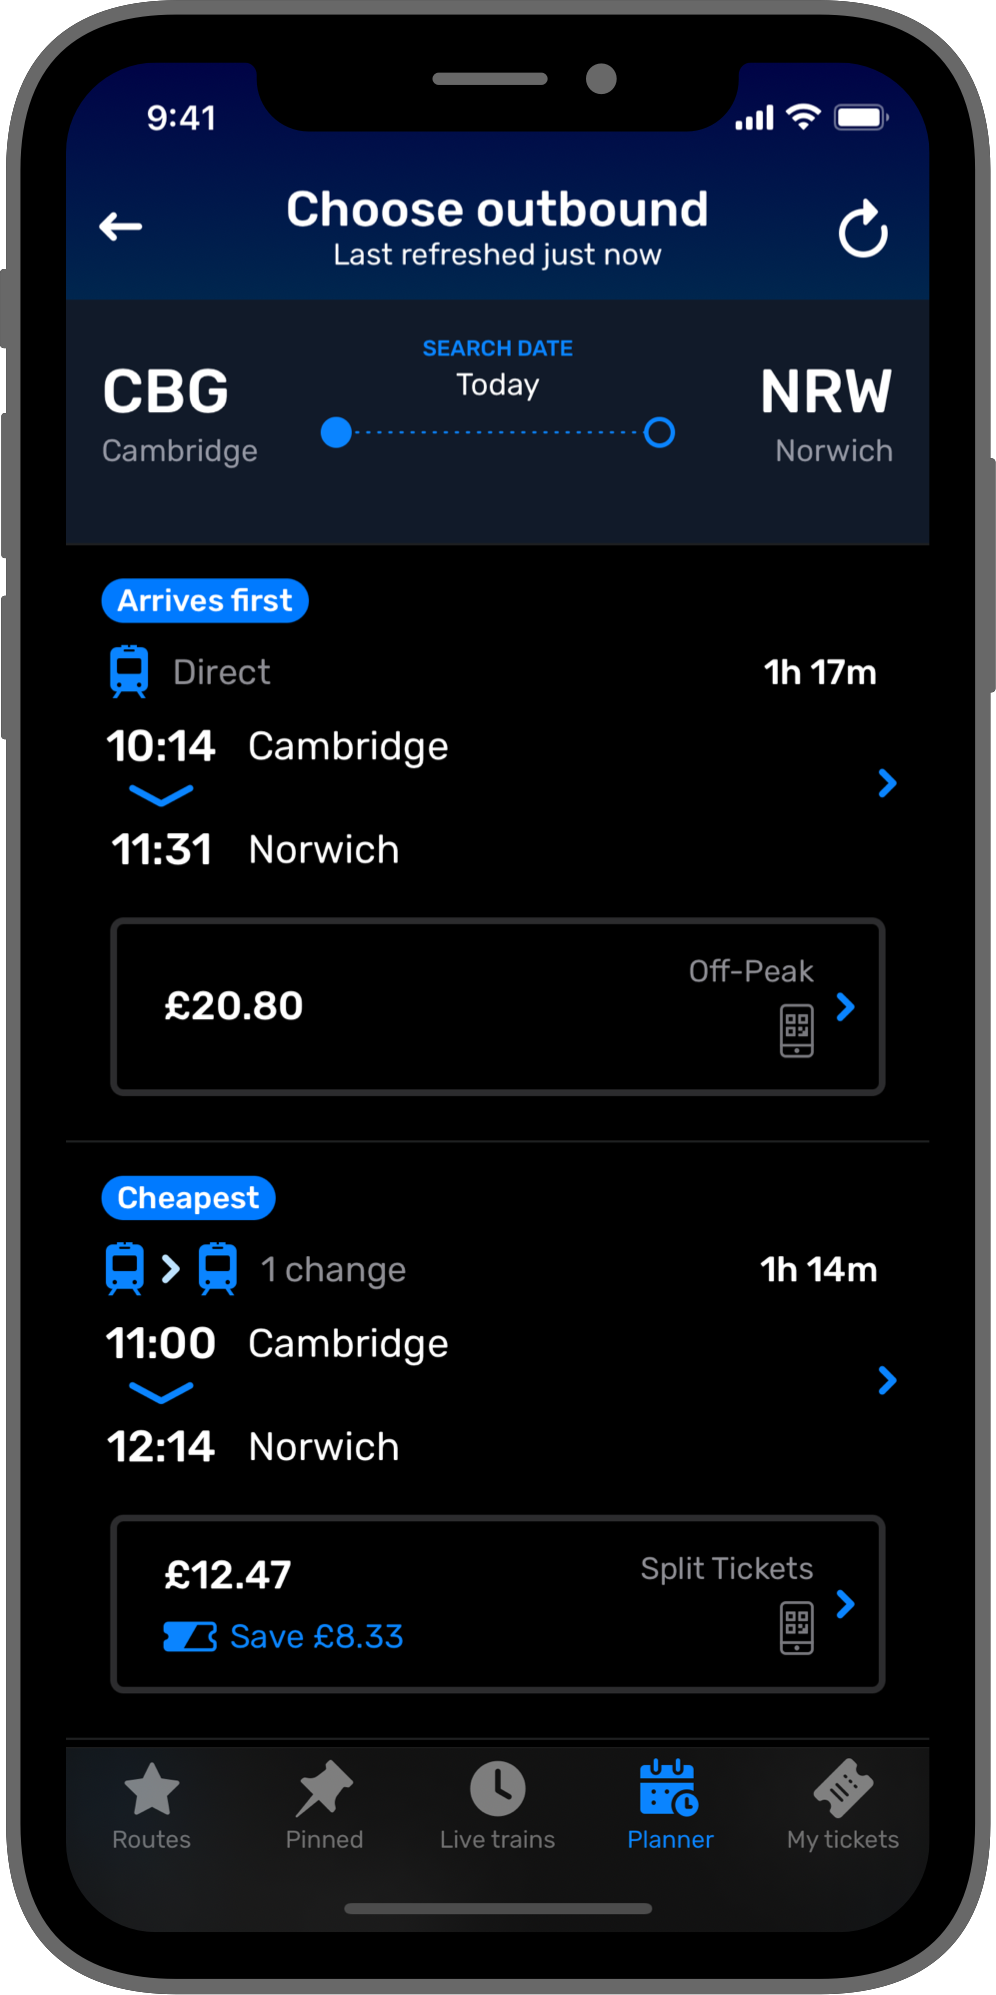Open details for the 11:00 one-change journey
The width and height of the screenshot is (996, 1995).
coord(886,1381)
